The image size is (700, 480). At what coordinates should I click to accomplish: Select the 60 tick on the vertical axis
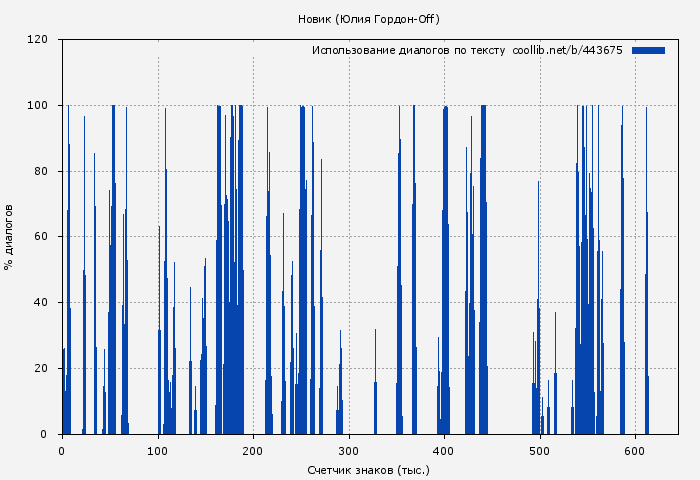point(41,237)
